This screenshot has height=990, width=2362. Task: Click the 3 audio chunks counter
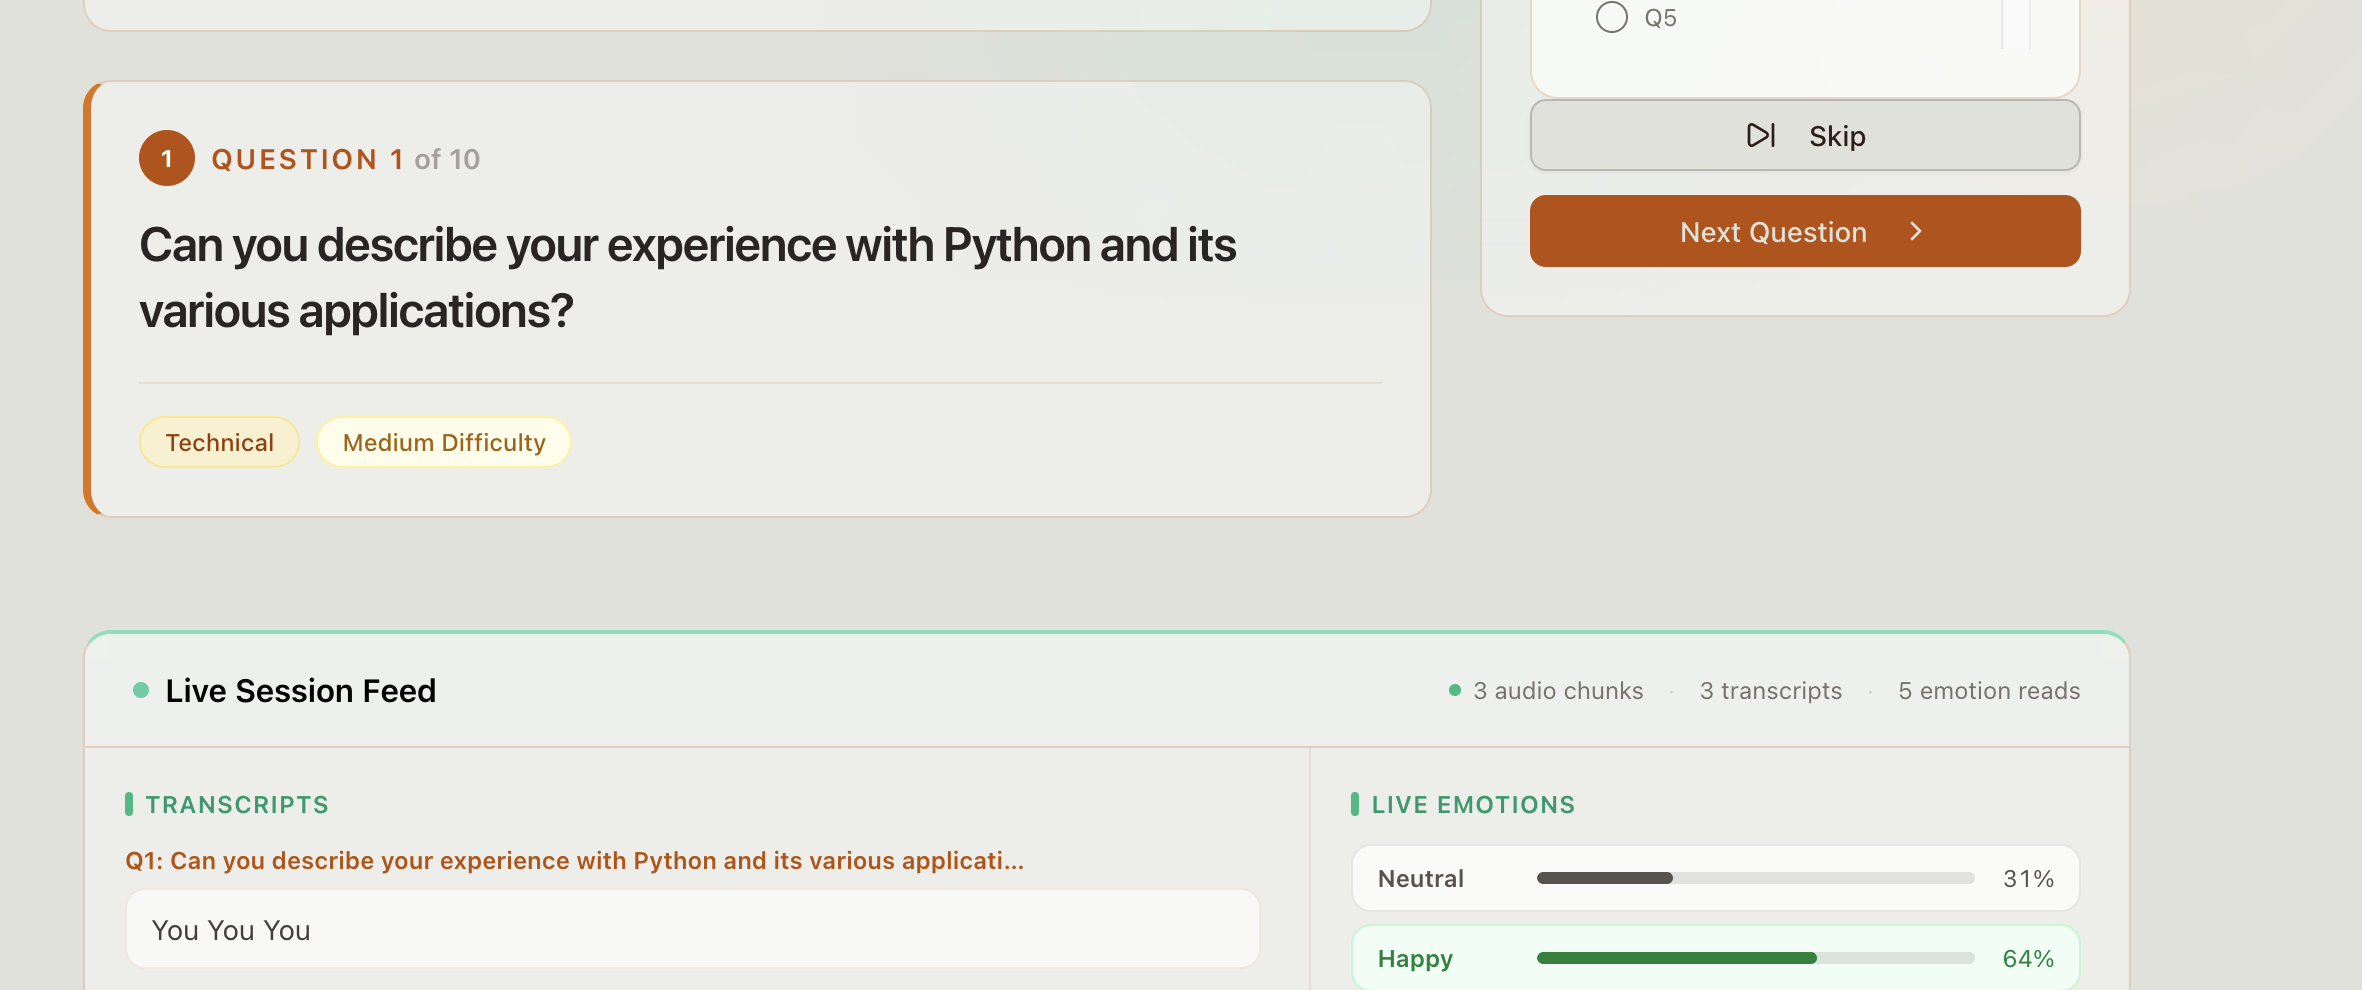(1557, 691)
